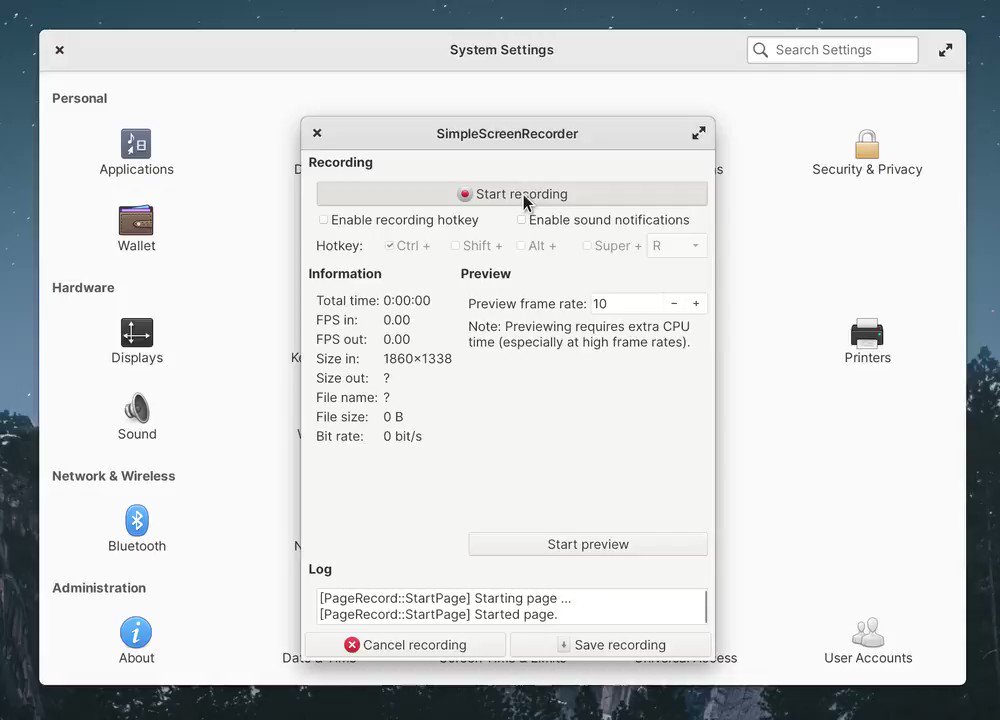This screenshot has width=1000, height=720.
Task: Maximize the SimpleScreenRecorder window
Action: click(x=699, y=133)
